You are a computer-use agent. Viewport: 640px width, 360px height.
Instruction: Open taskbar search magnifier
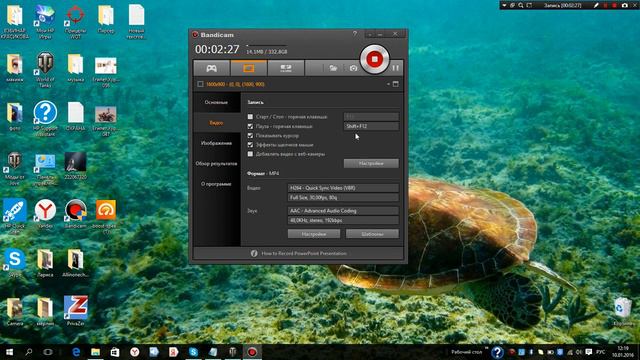[29, 352]
